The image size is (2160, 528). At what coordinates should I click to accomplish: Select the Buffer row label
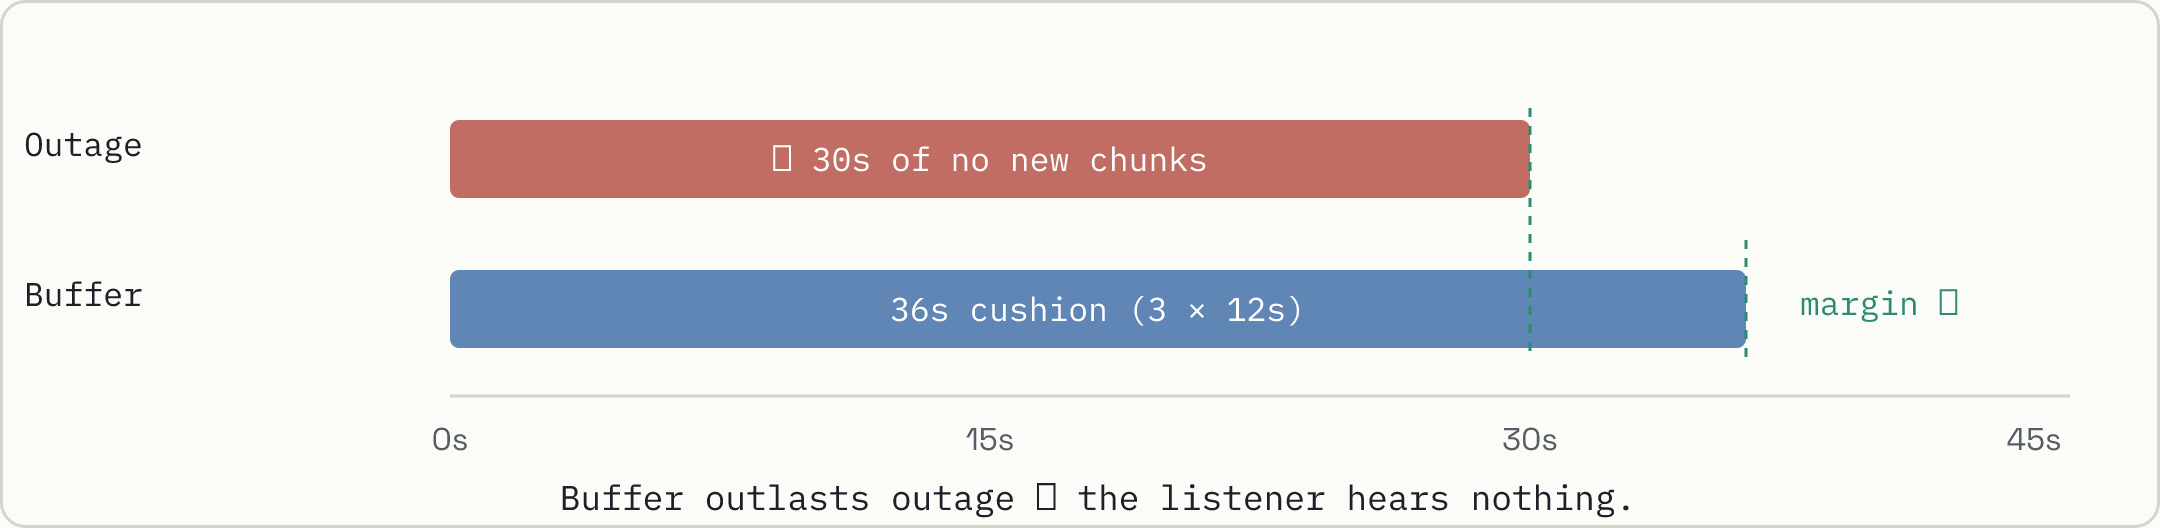pyautogui.click(x=83, y=295)
